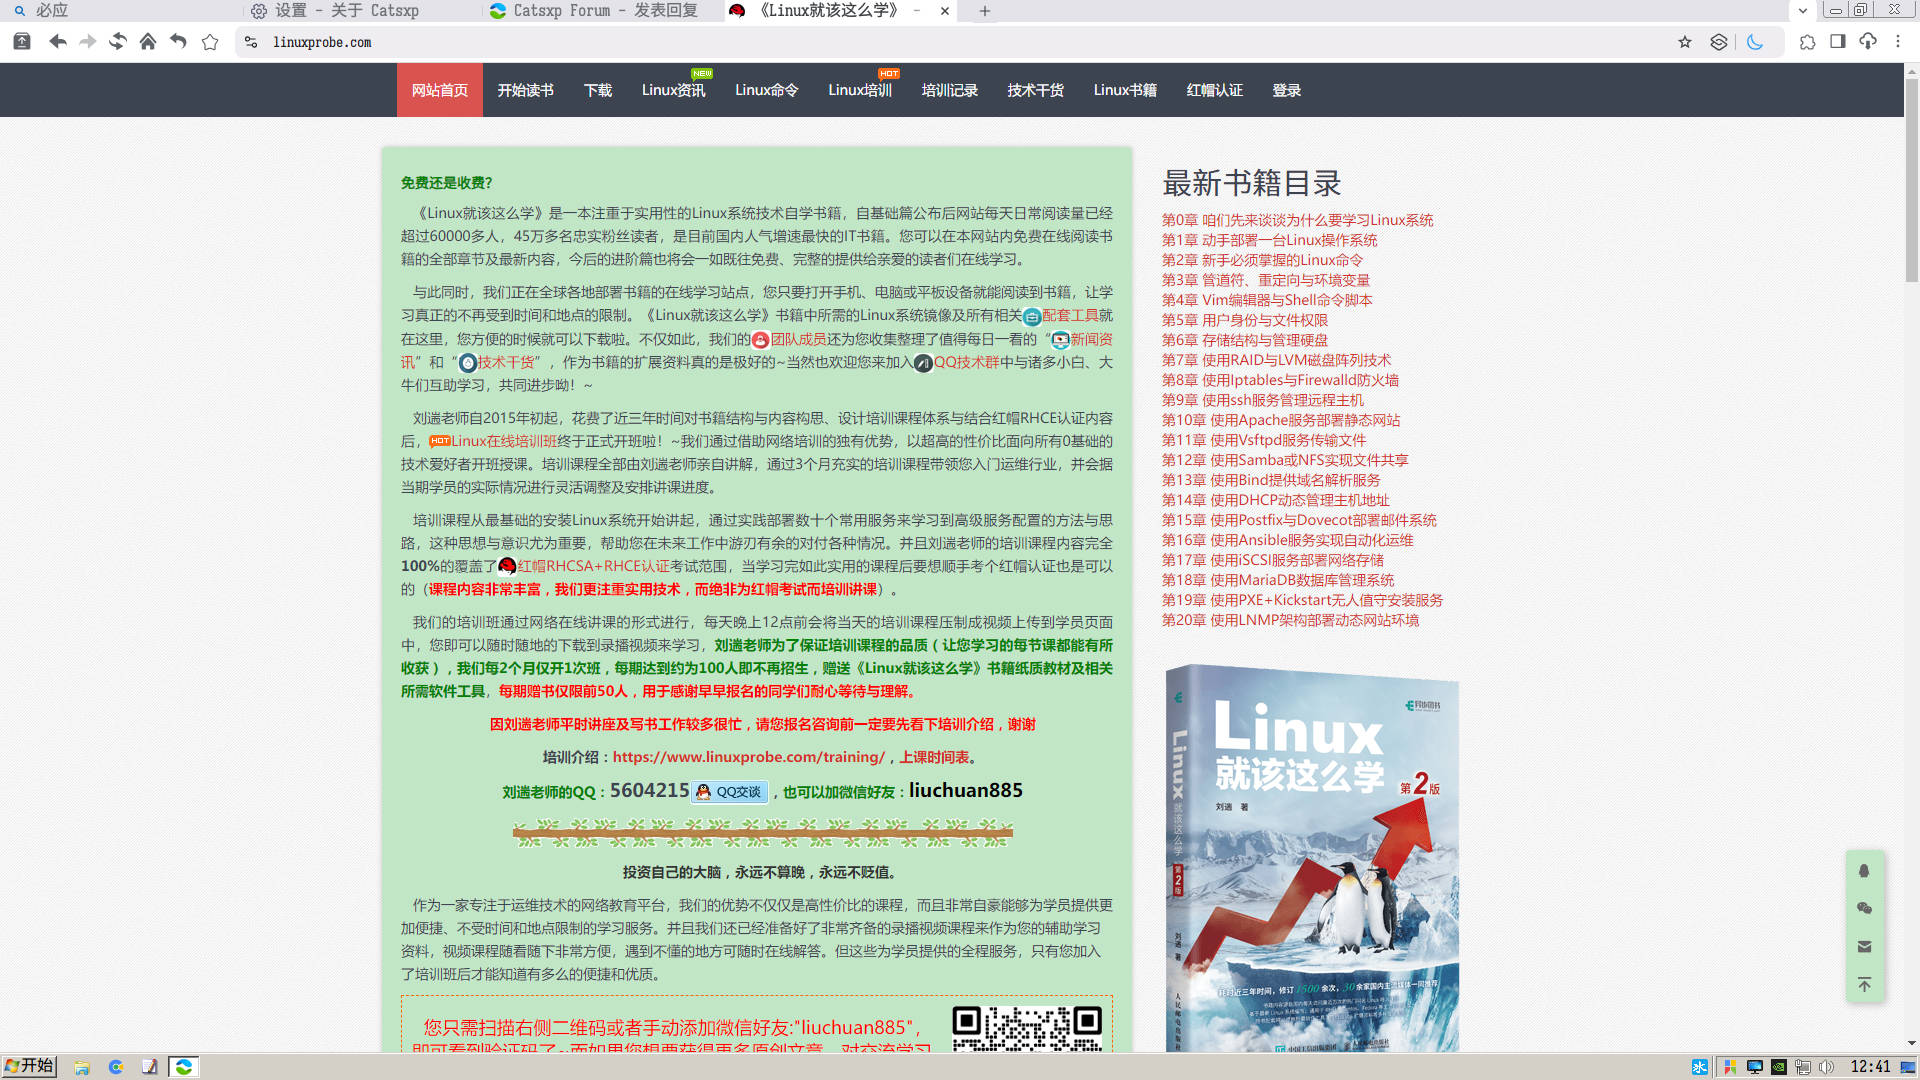Screen dimensions: 1920x1080
Task: Open 团队成员 link in the article
Action: pos(798,340)
